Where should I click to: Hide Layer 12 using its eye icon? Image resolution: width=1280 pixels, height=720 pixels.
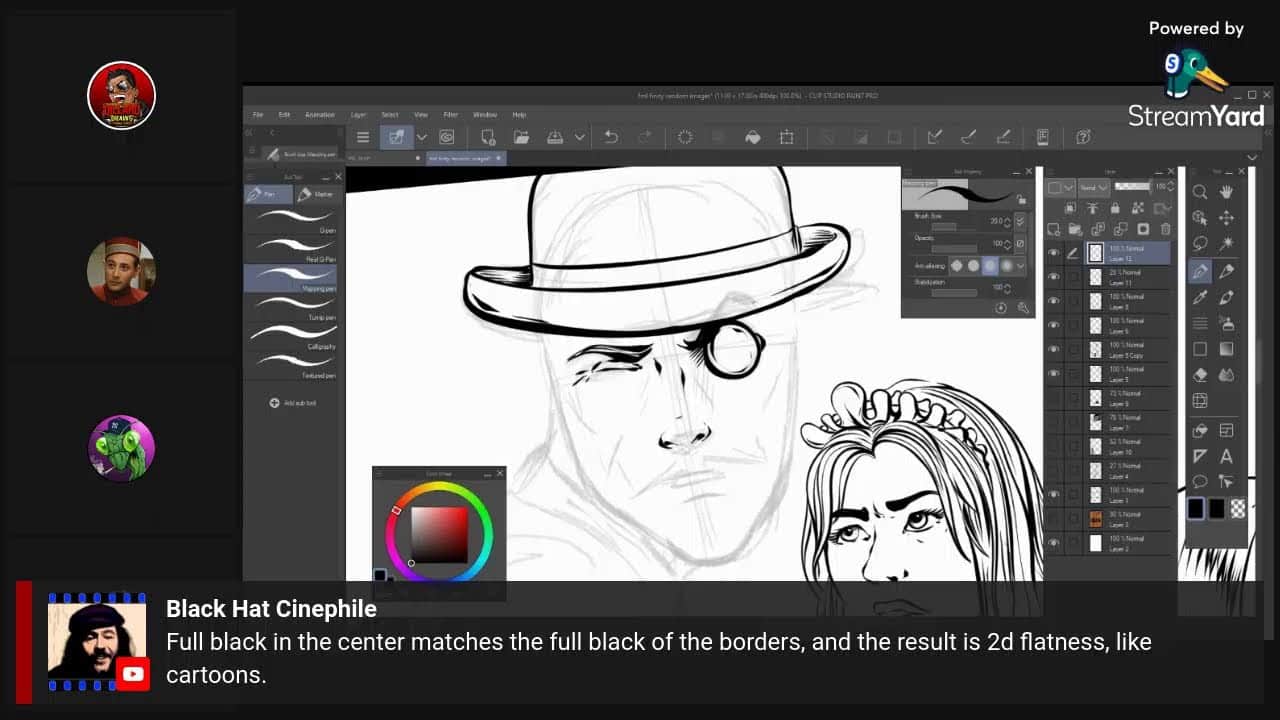[1053, 253]
